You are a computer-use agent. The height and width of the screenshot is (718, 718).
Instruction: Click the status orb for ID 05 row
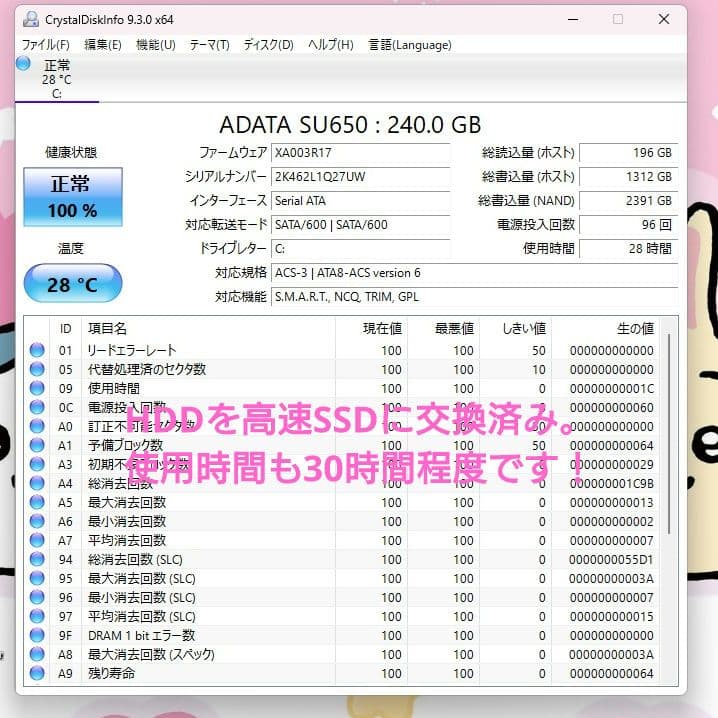tap(37, 369)
